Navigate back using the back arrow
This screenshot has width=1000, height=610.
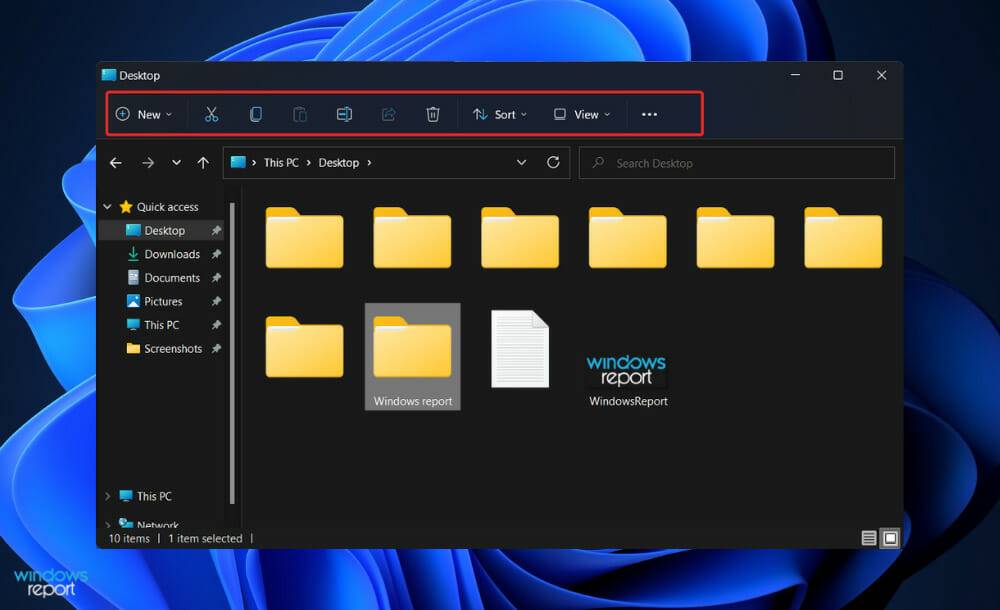115,162
